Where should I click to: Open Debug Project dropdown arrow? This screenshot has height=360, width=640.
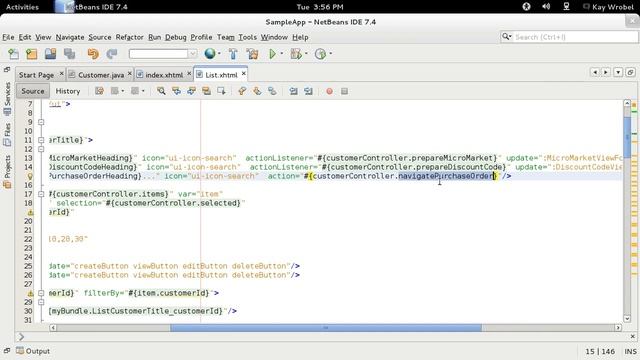pyautogui.click(x=306, y=53)
